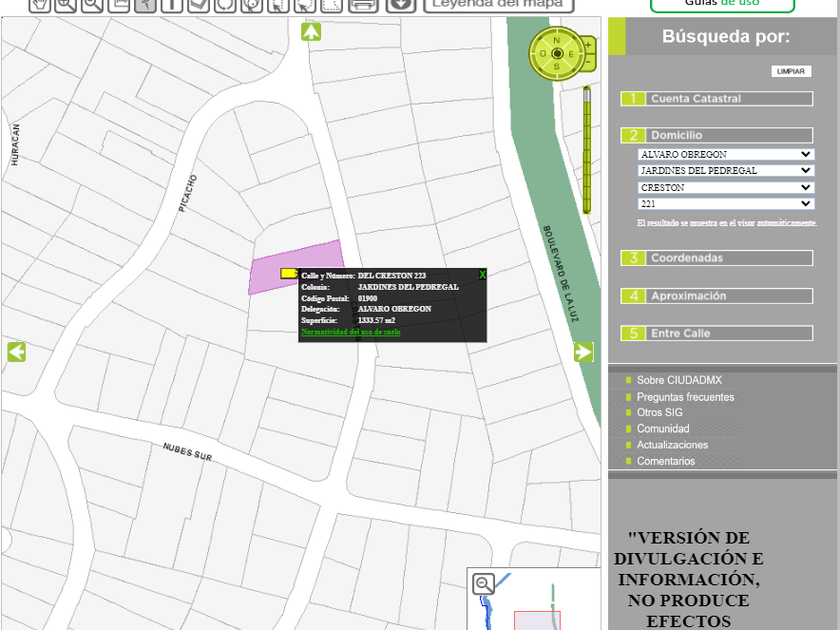Open the 221 street number dropdown
This screenshot has height=630, width=840.
[725, 204]
